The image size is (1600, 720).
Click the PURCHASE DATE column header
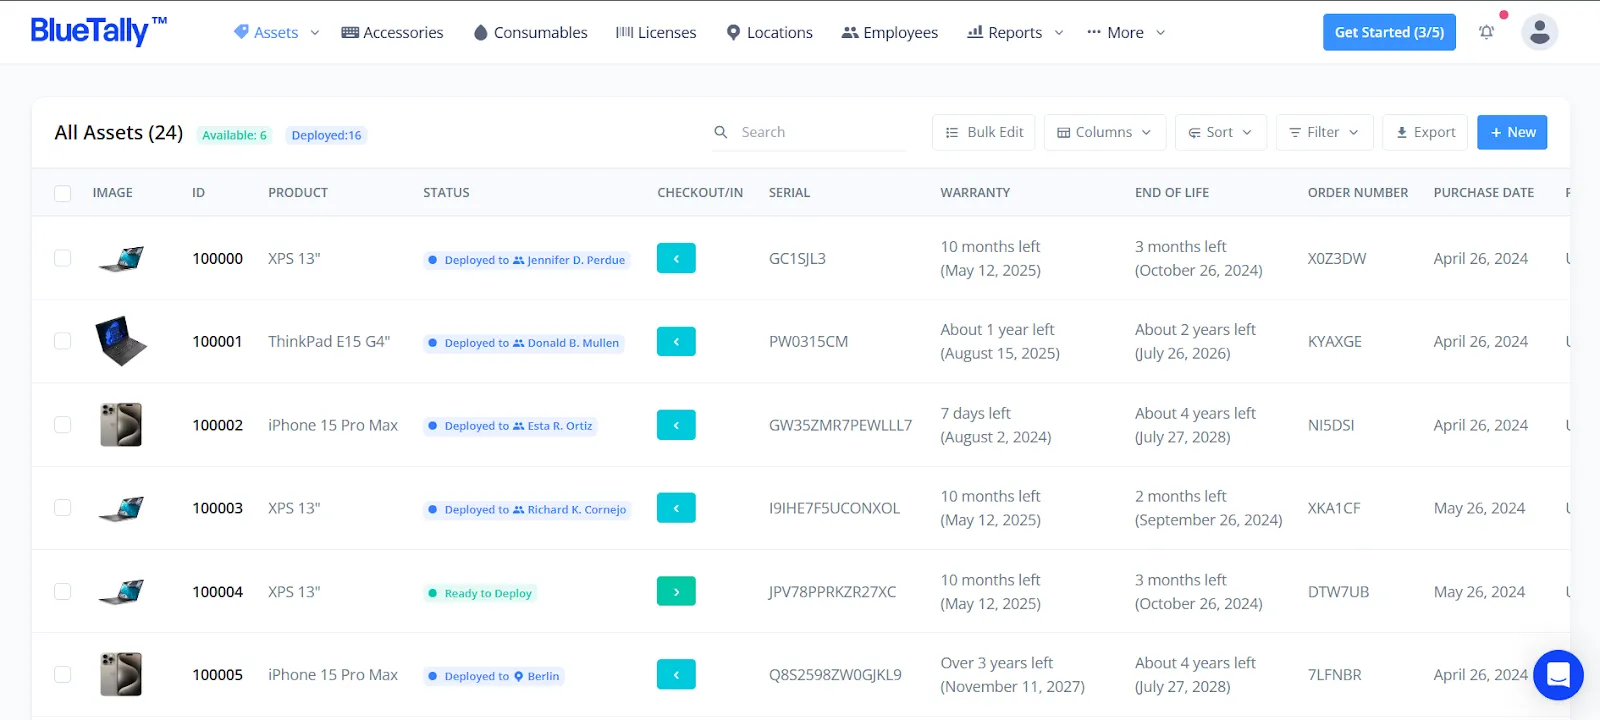[x=1484, y=193]
